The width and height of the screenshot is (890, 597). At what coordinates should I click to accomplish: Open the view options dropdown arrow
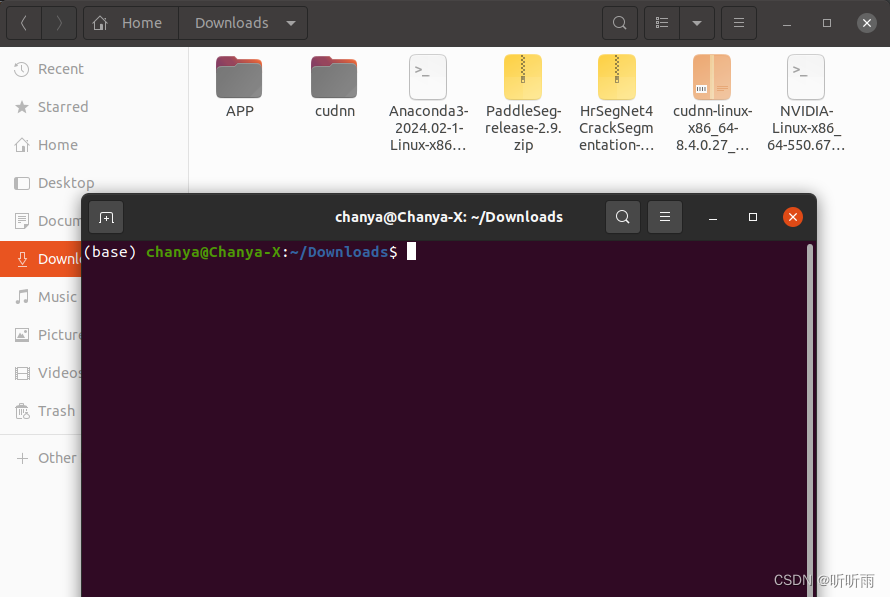pyautogui.click(x=697, y=22)
